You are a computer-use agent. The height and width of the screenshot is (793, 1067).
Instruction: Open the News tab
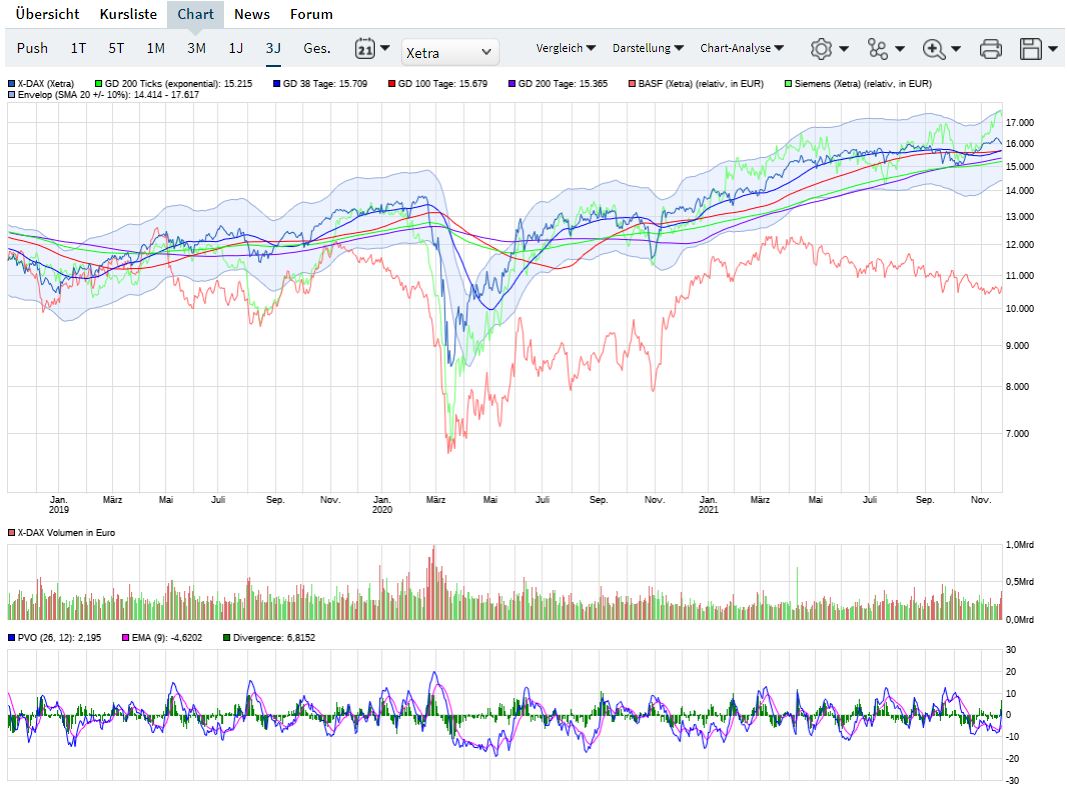click(x=252, y=14)
